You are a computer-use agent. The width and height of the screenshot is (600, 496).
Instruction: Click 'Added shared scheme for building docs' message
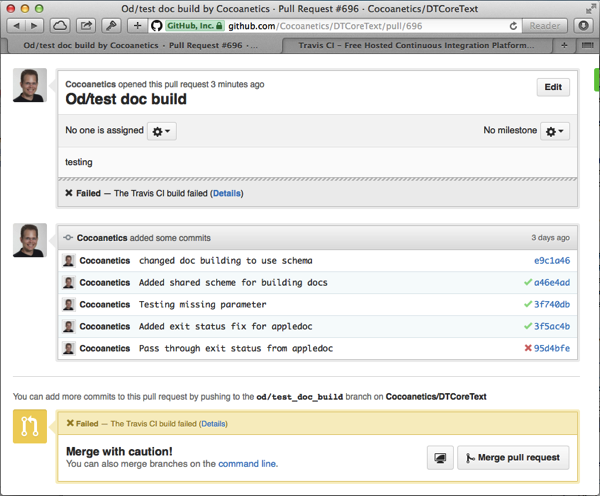[233, 282]
